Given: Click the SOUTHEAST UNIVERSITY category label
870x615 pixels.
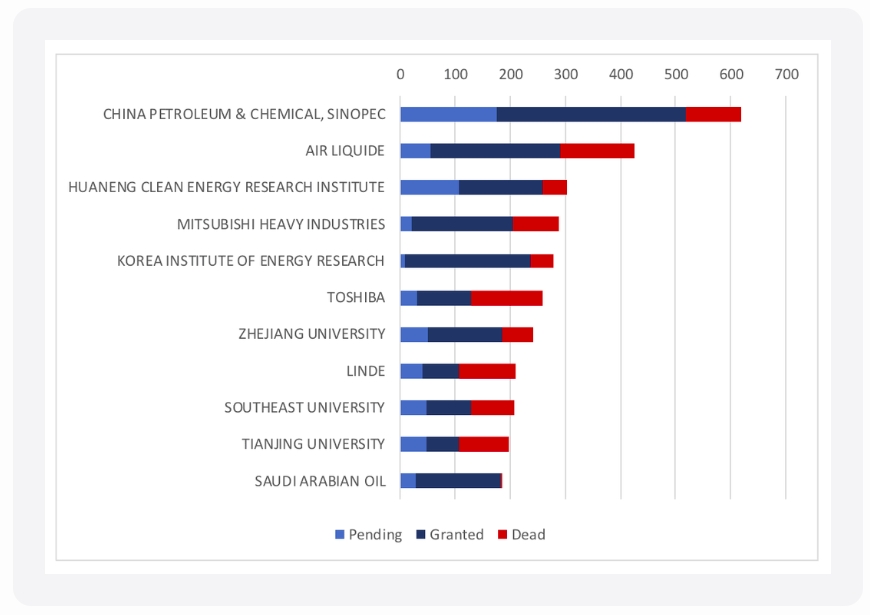Looking at the screenshot, I should pos(304,407).
